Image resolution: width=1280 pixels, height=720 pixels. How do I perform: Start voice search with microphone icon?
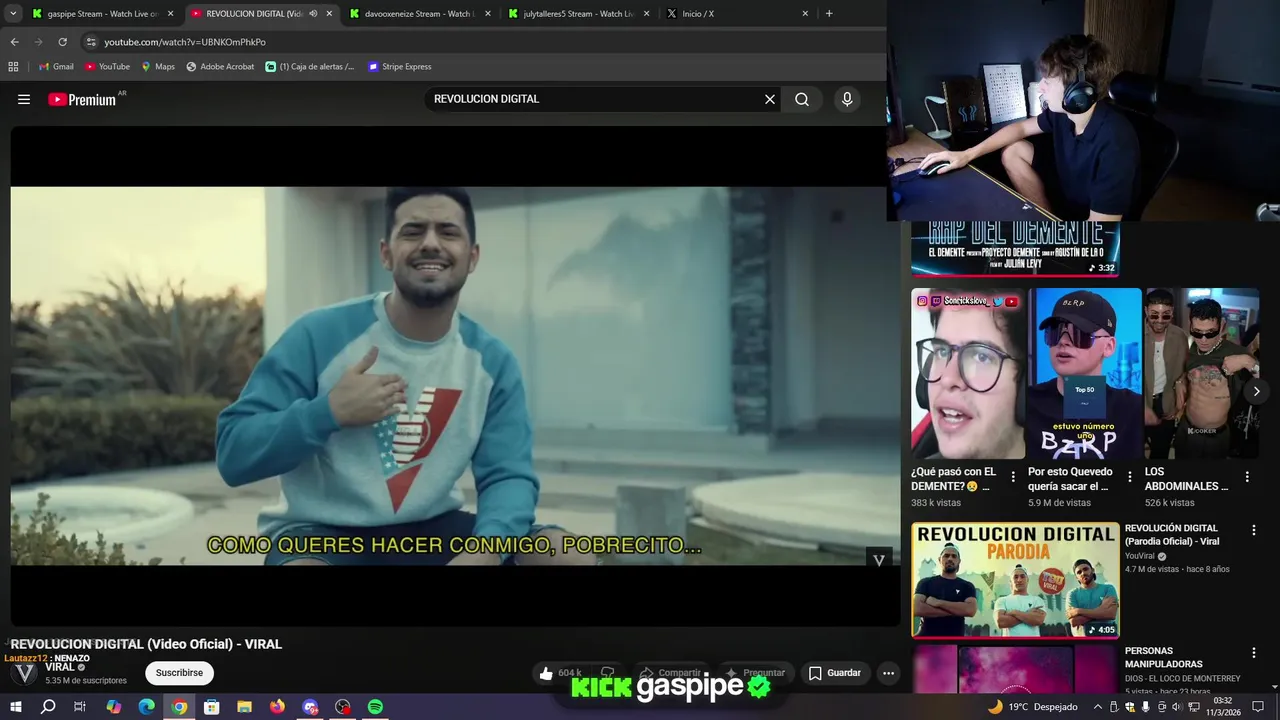847,99
